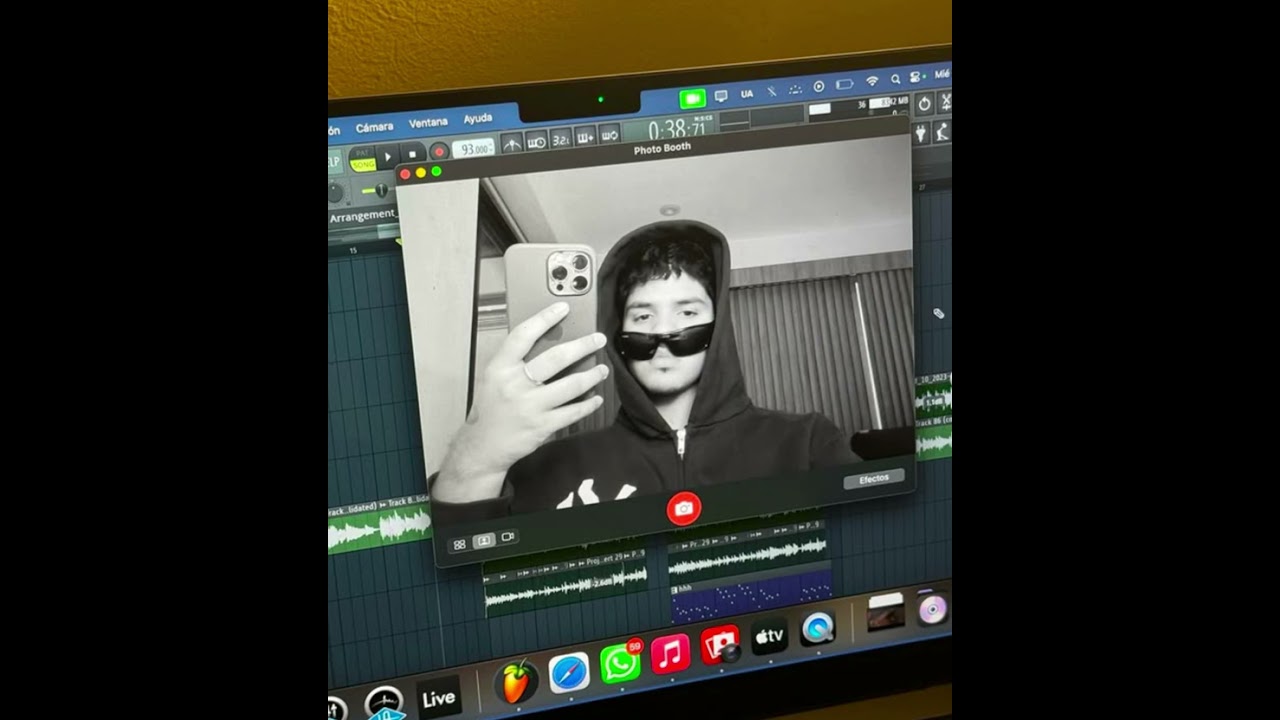The image size is (1280, 720).
Task: Click the FL Studio slider under the transport
Action: pyautogui.click(x=380, y=190)
